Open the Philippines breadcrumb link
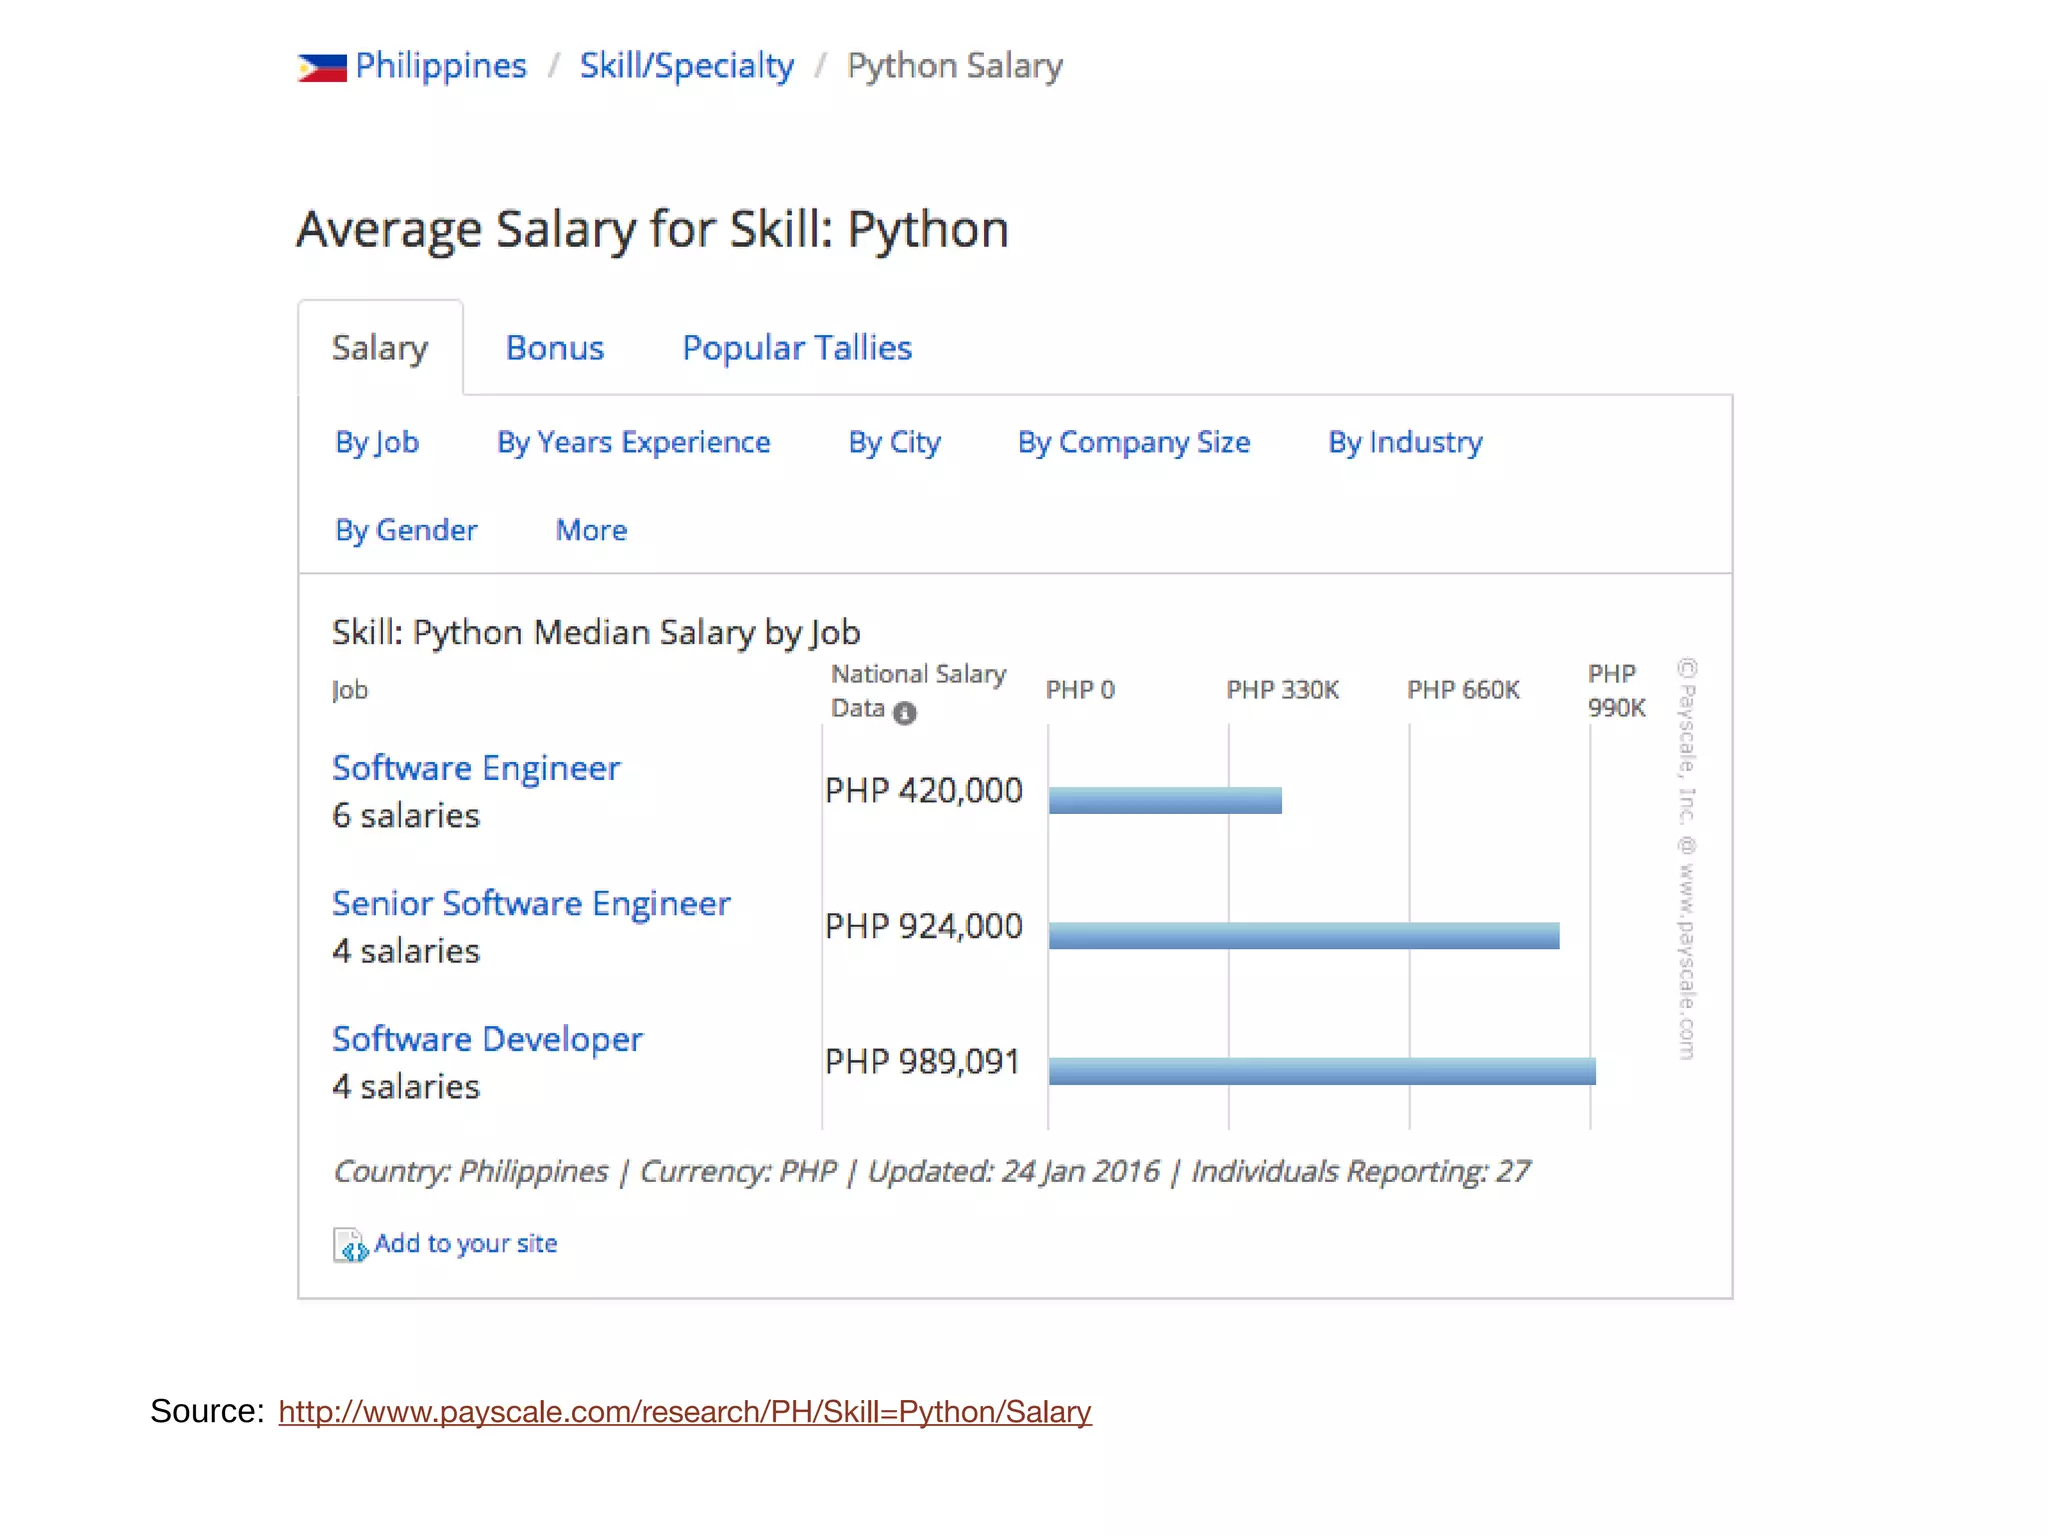 (441, 66)
